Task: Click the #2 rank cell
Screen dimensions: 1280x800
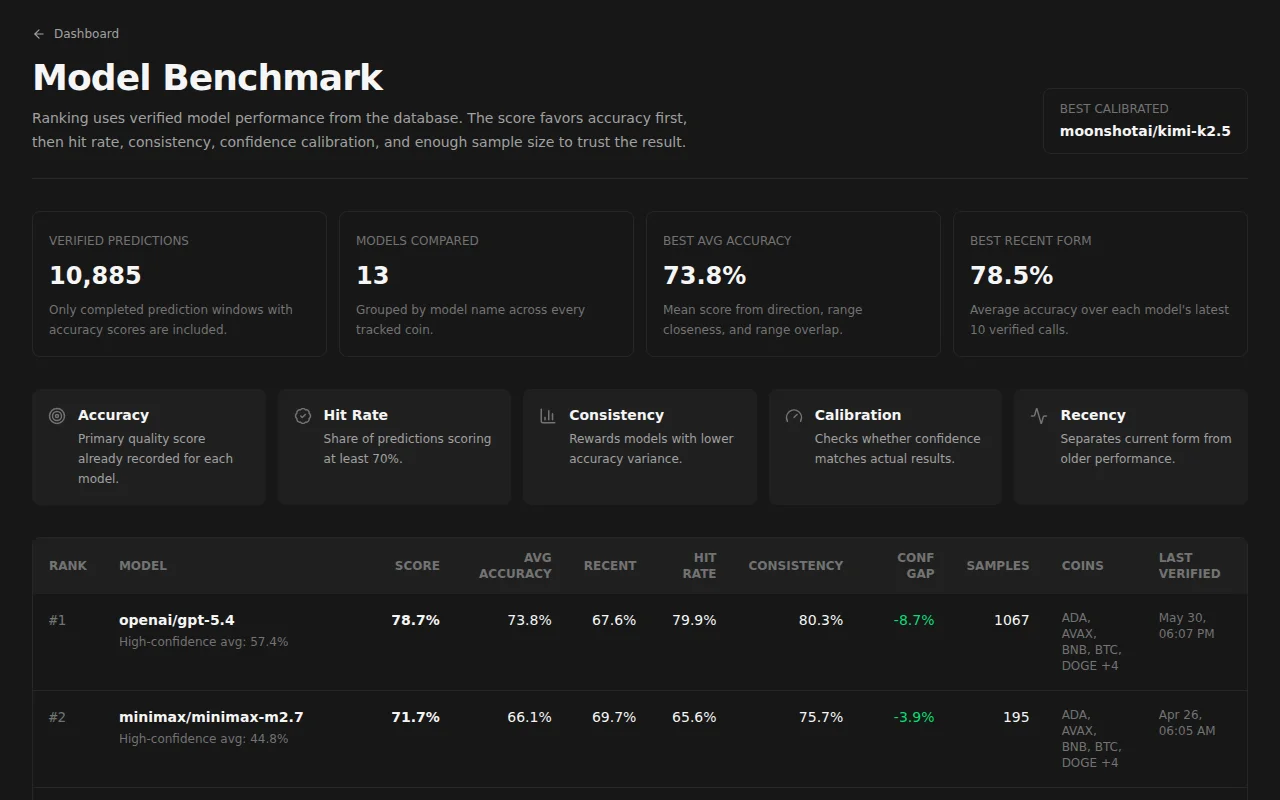Action: click(x=57, y=717)
